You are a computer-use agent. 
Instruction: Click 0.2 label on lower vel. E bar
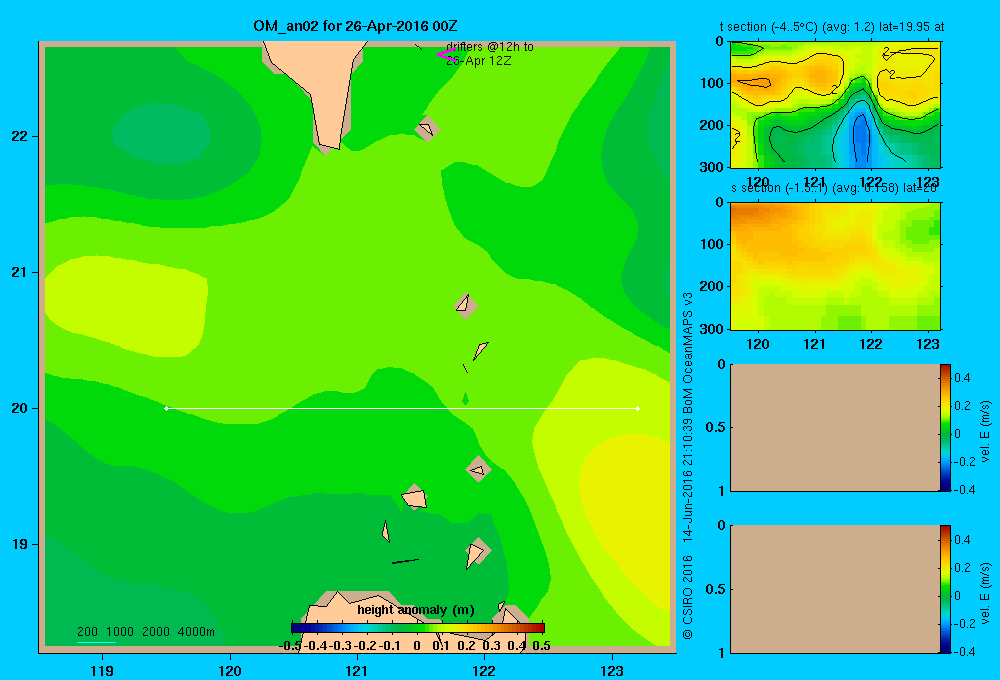(x=962, y=568)
